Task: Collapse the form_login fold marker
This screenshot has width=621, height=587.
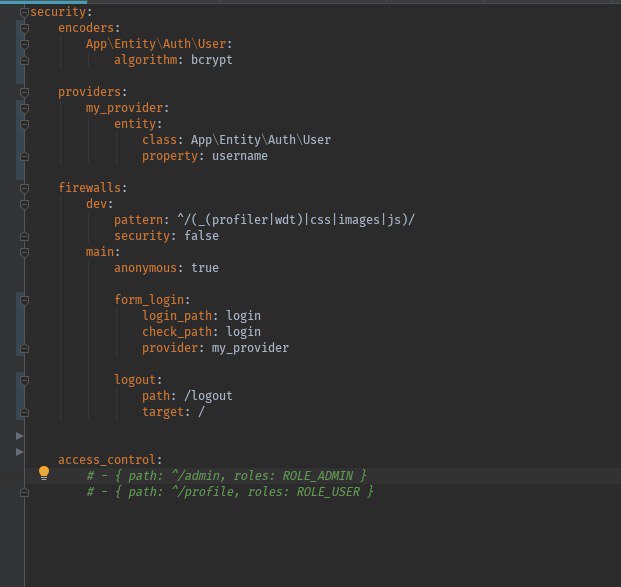Action: [24, 300]
